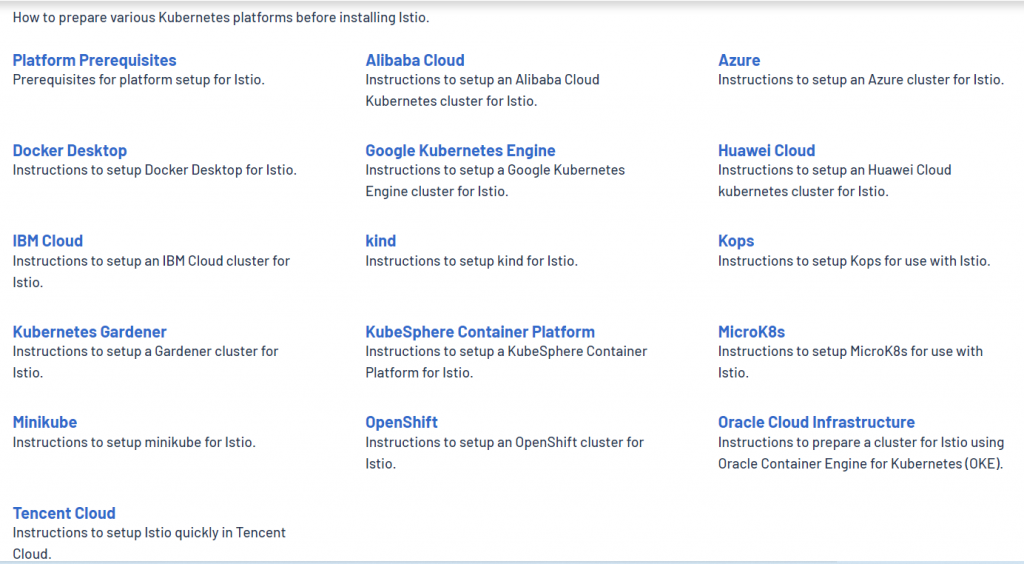The height and width of the screenshot is (564, 1024).
Task: Open the Platform Prerequisites link
Action: [x=94, y=60]
